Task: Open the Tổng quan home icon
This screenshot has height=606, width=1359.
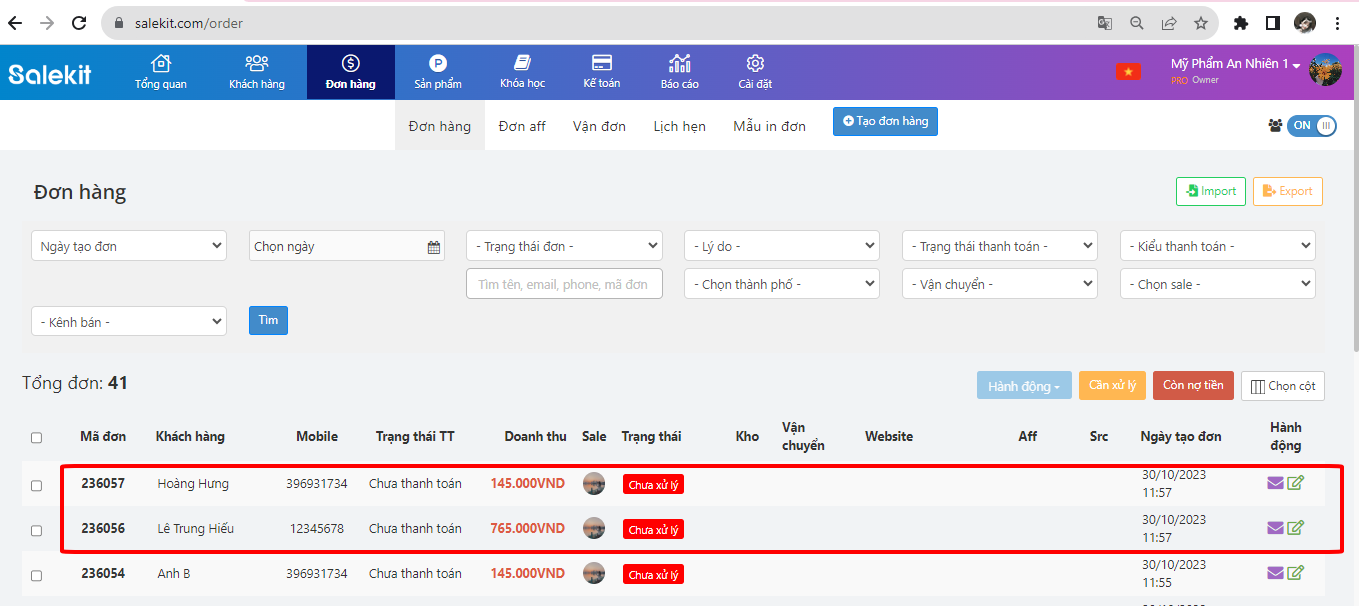Action: click(x=160, y=63)
